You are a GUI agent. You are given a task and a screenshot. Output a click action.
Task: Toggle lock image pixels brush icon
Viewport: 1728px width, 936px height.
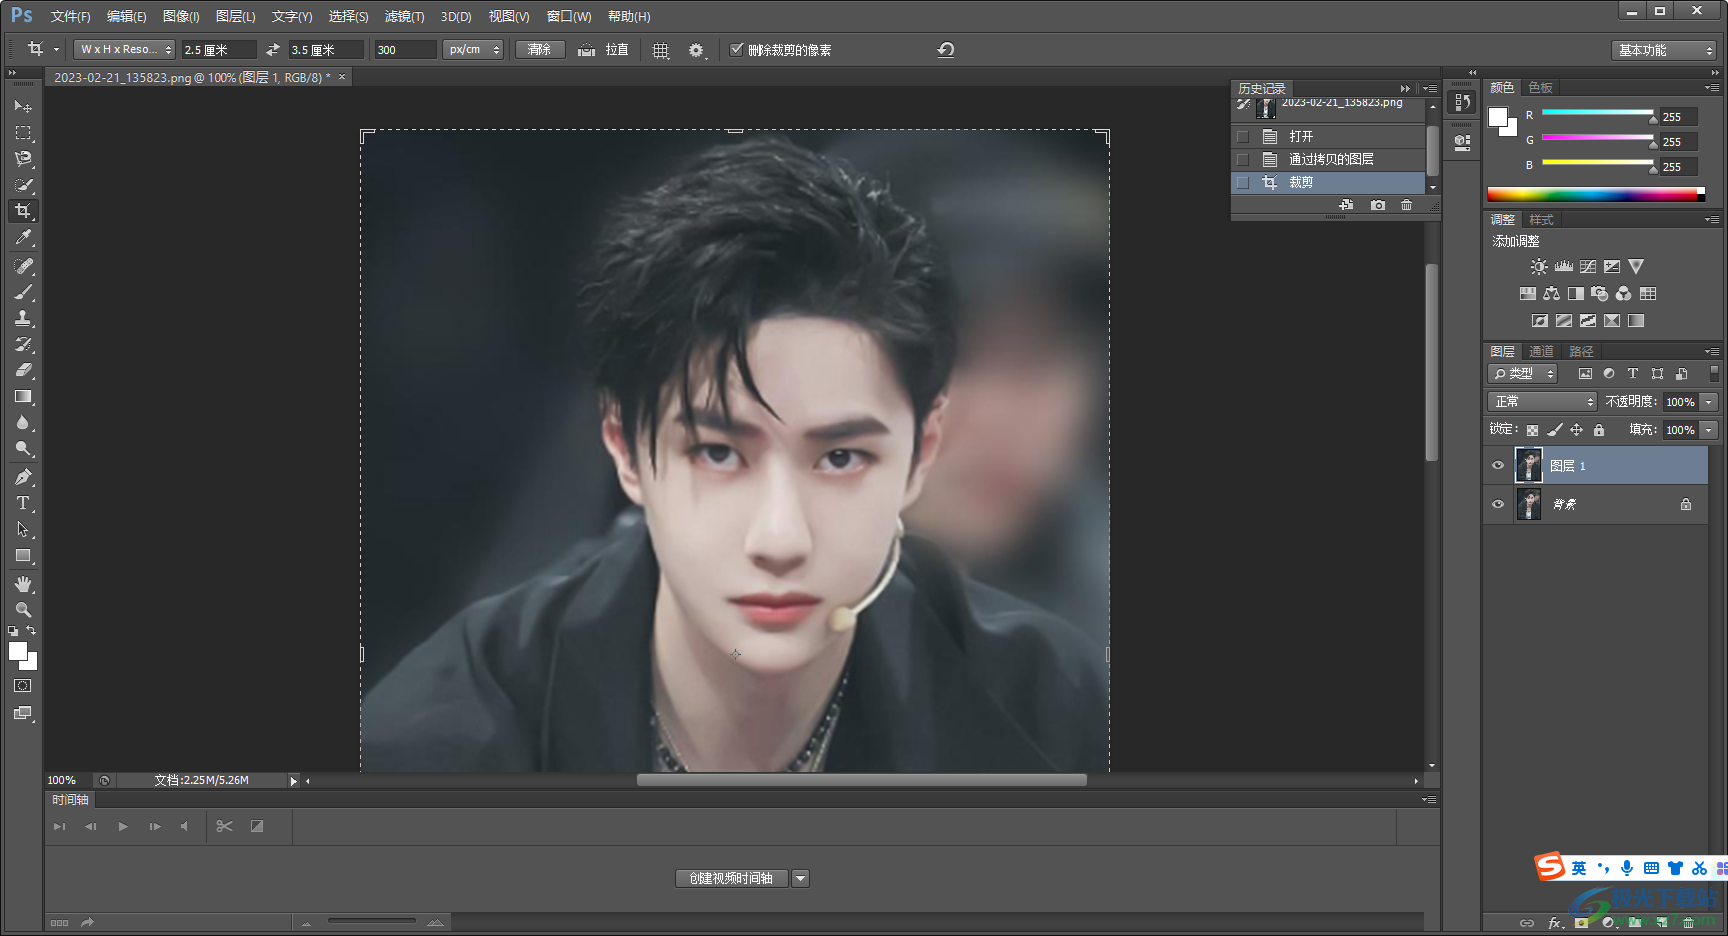(x=1555, y=430)
